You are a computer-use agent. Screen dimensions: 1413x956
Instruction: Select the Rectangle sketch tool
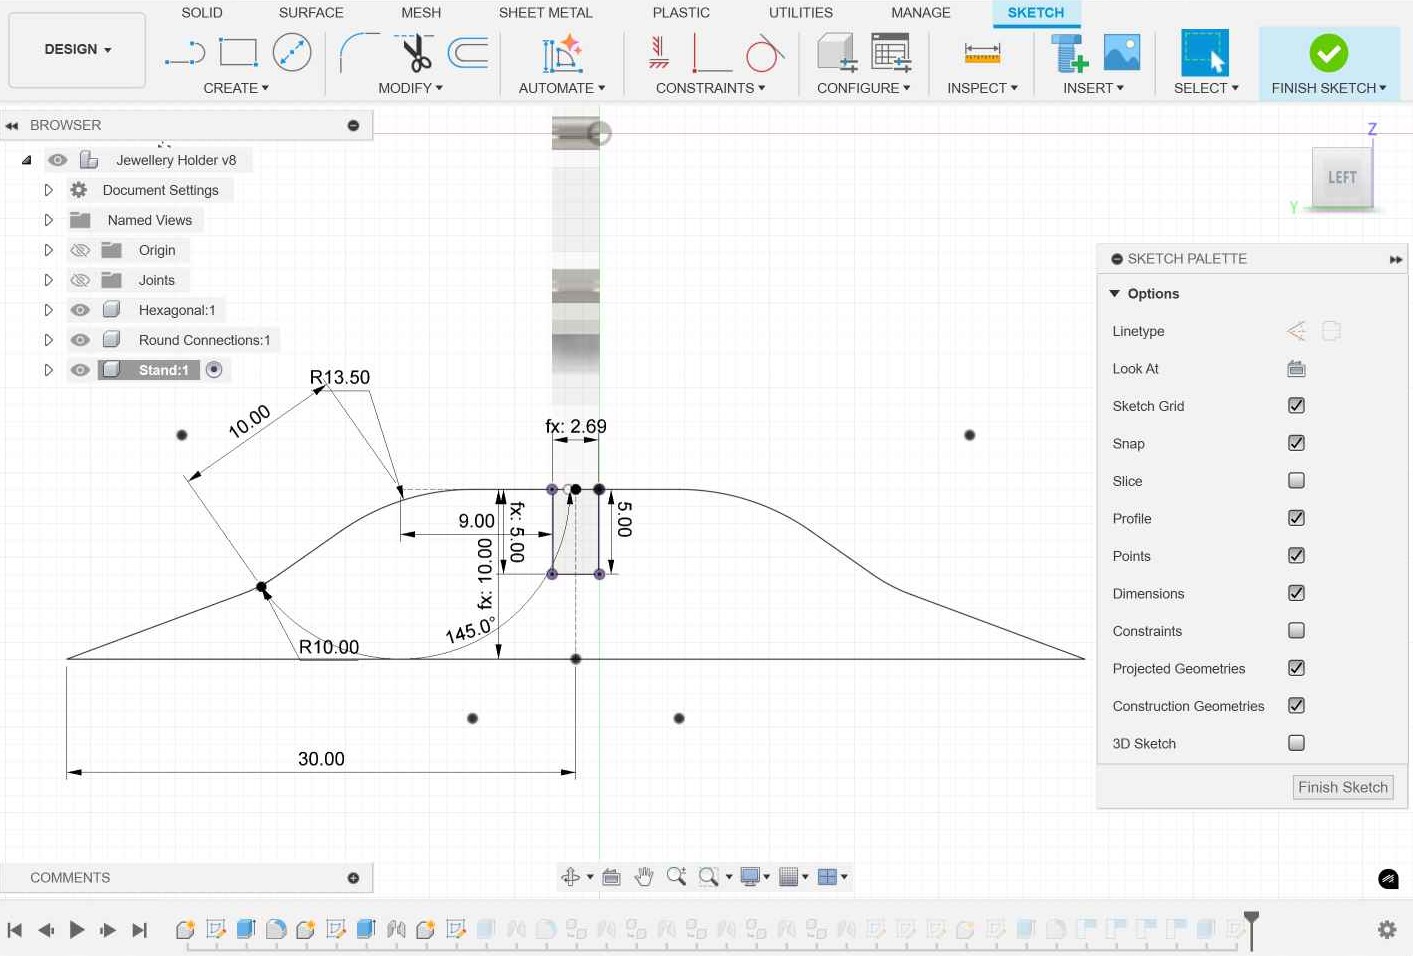tap(238, 52)
